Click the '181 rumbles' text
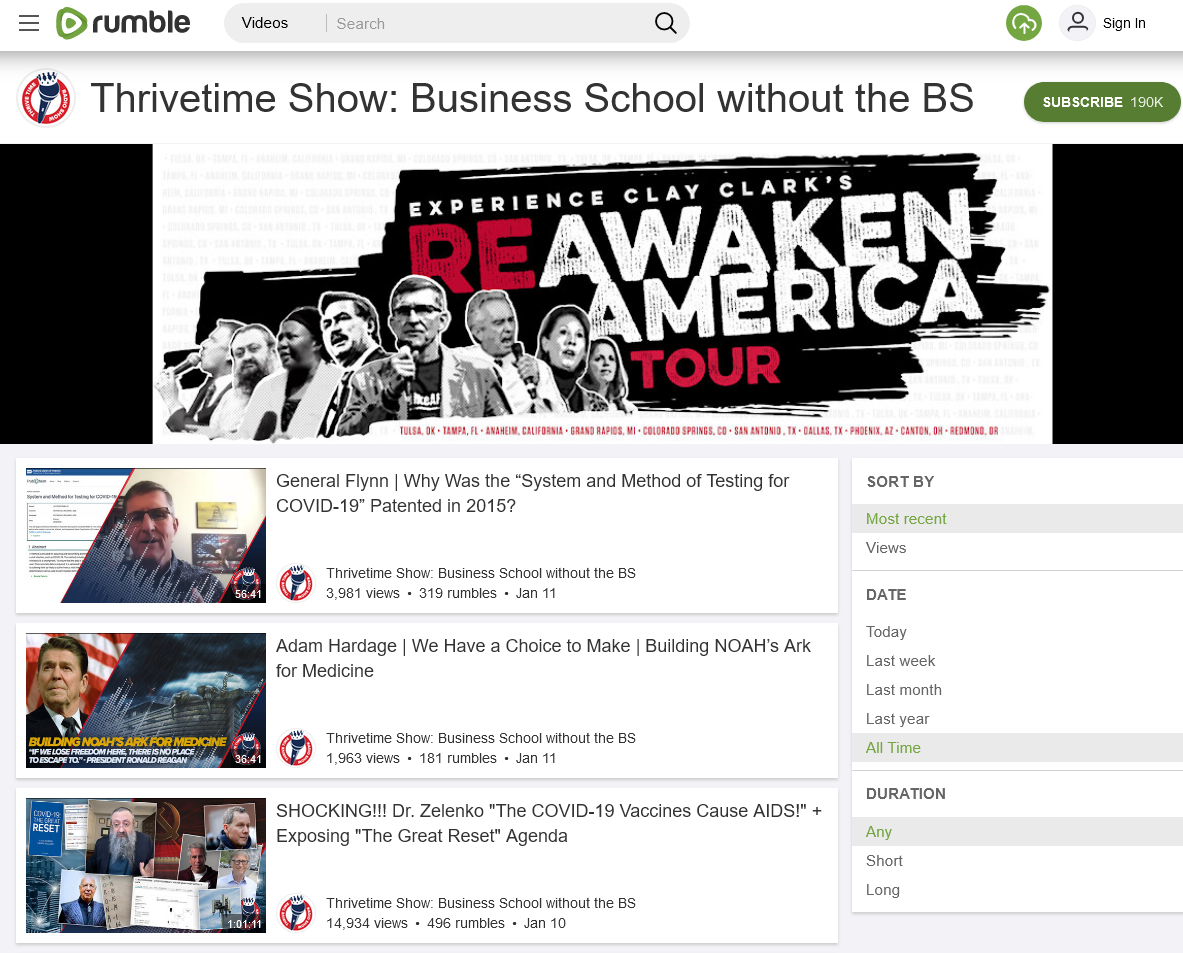The height and width of the screenshot is (953, 1183). (458, 758)
